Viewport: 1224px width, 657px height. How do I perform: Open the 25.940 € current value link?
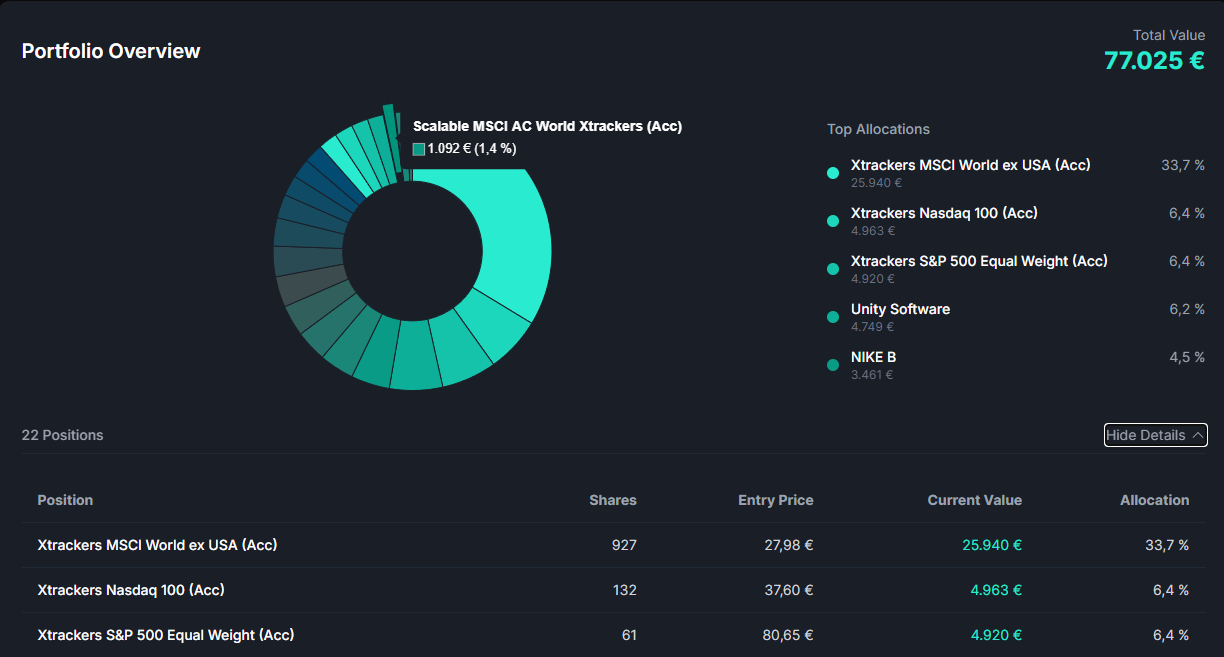pyautogui.click(x=991, y=545)
